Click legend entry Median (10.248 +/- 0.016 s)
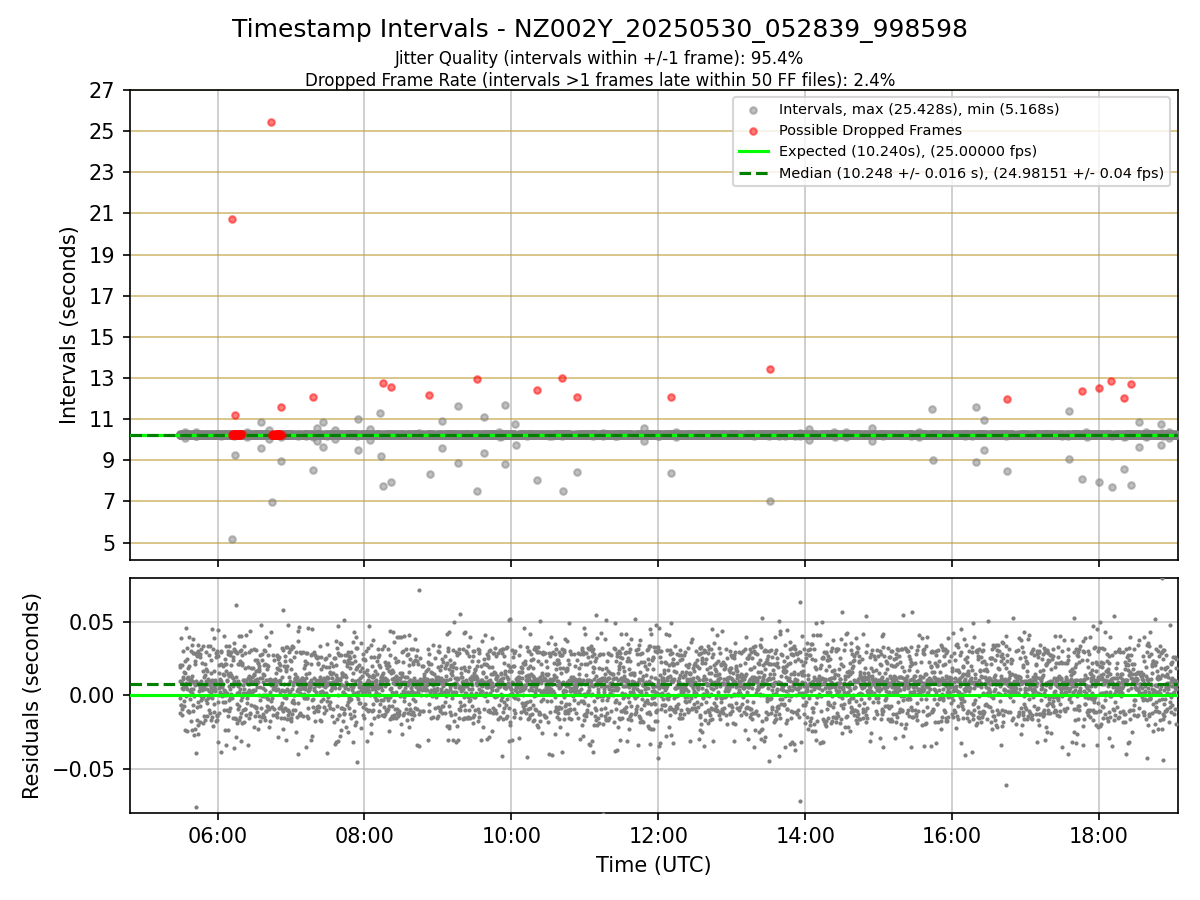1200x900 pixels. [x=971, y=173]
